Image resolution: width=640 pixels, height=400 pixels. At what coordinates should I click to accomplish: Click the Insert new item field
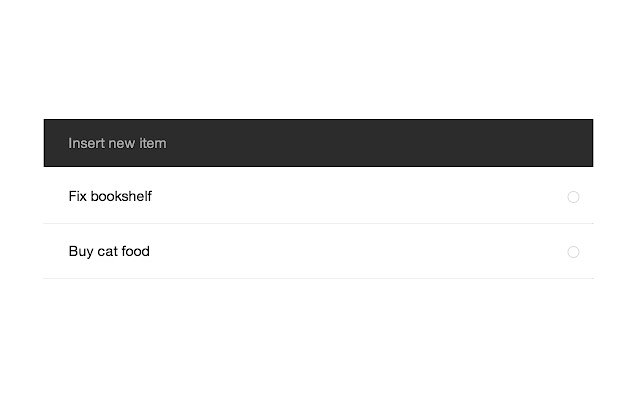(318, 143)
